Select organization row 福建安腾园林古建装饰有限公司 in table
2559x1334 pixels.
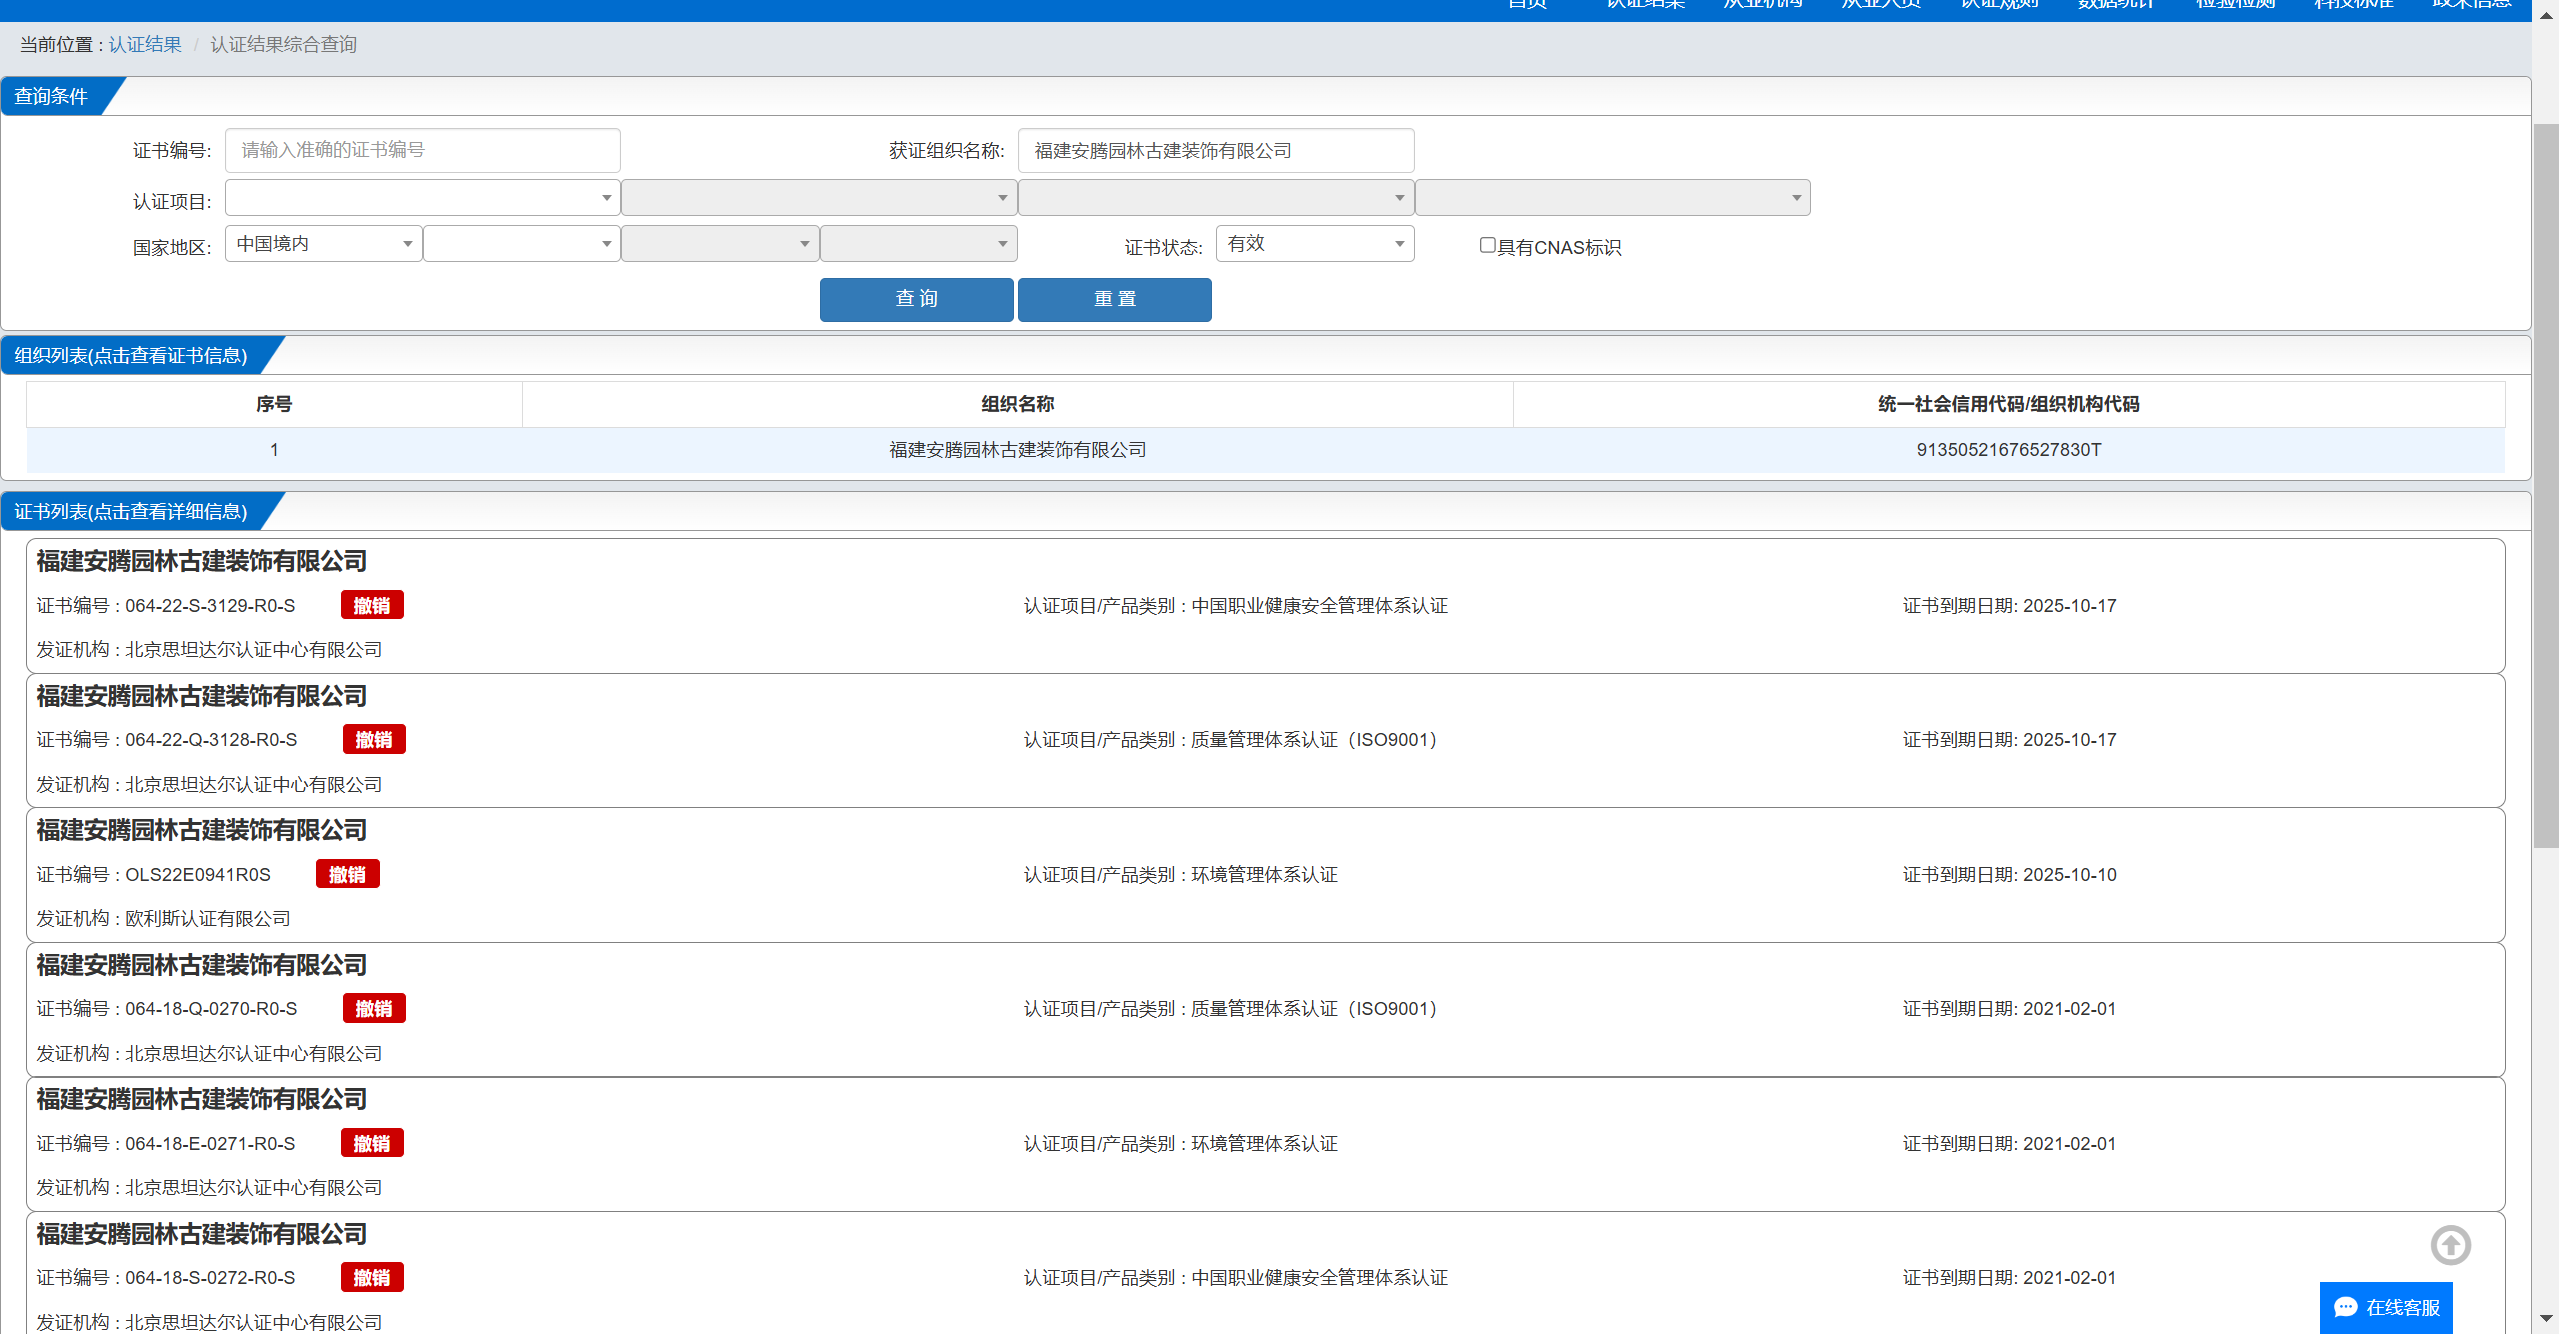point(1017,450)
